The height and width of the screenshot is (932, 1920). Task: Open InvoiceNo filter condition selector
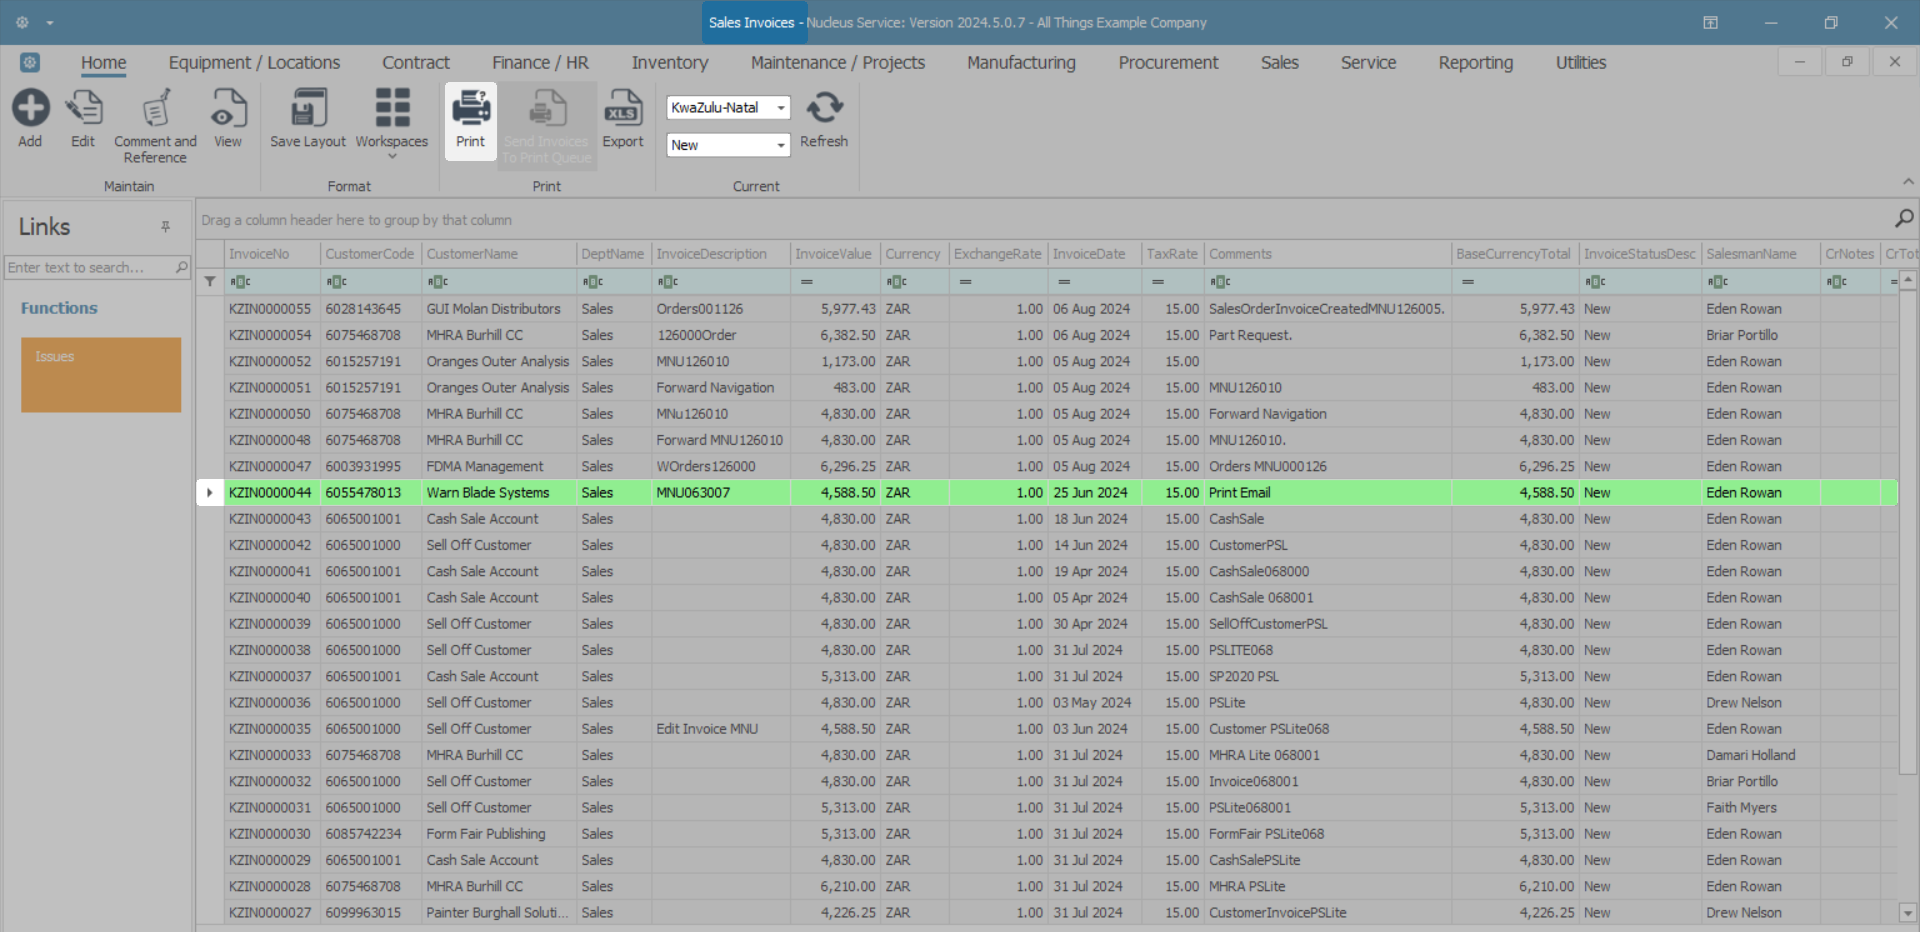[240, 282]
